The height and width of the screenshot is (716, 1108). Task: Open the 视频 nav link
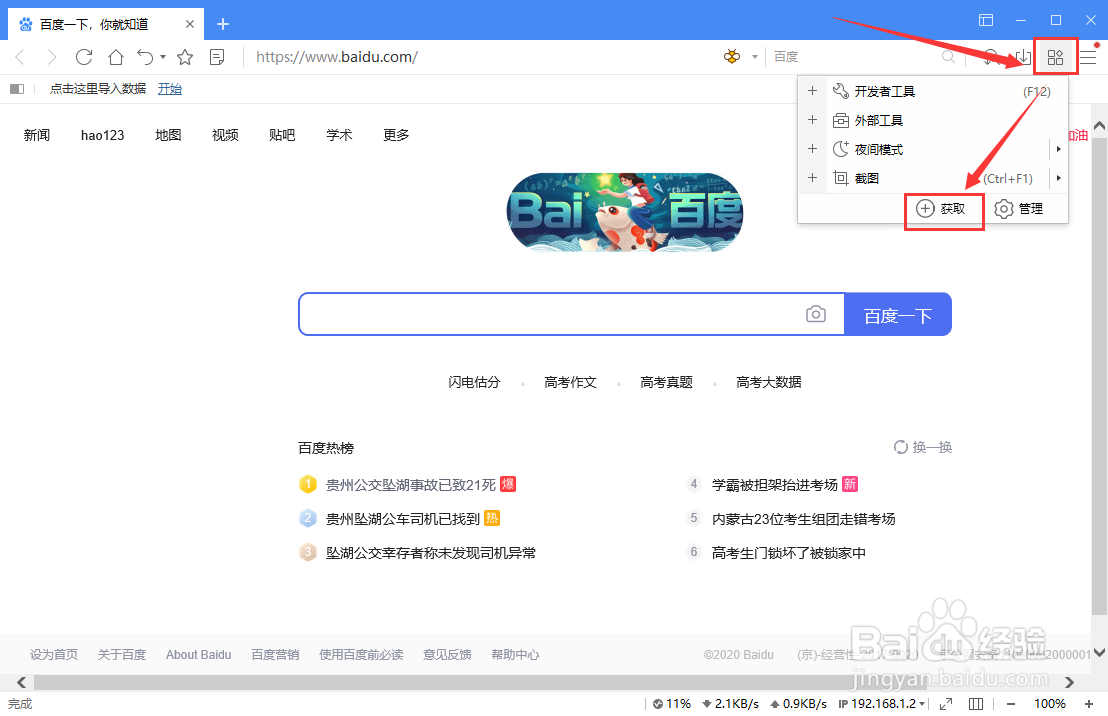click(x=225, y=135)
